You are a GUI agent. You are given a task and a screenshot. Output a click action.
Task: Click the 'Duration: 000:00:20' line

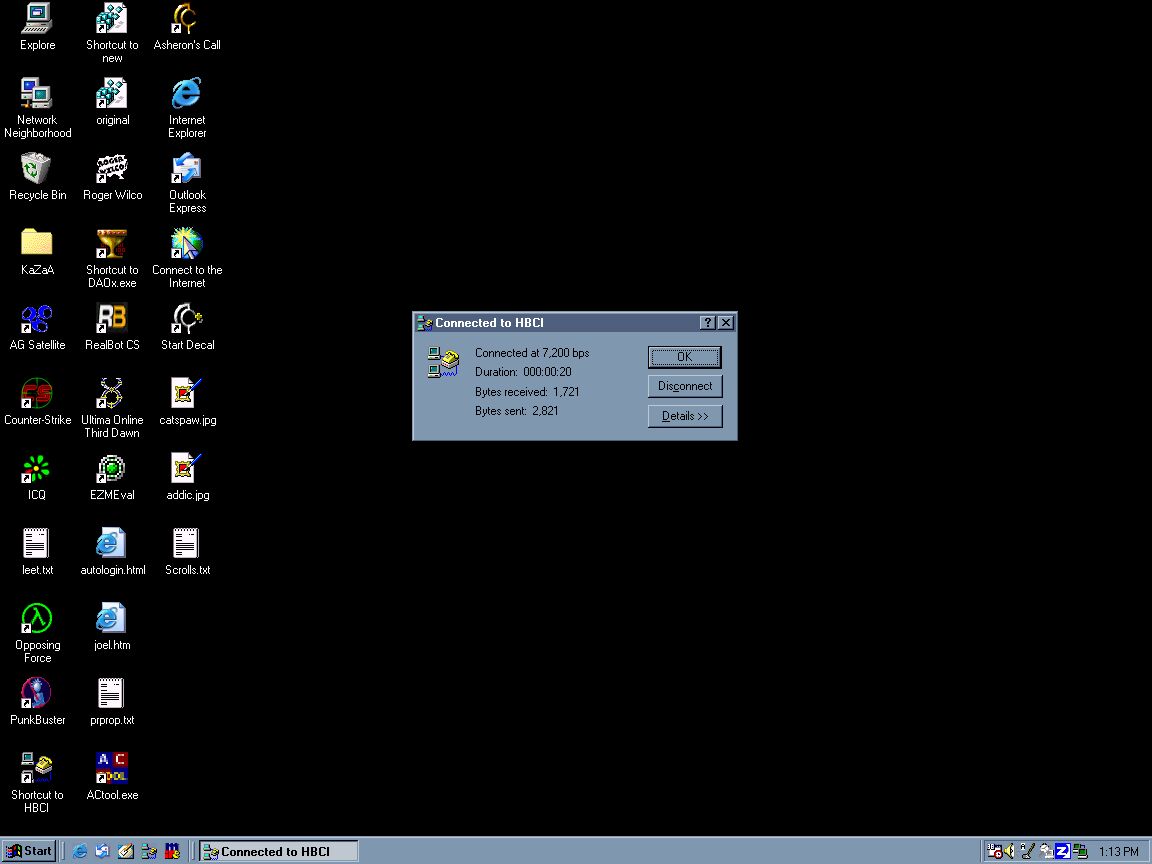(x=523, y=372)
